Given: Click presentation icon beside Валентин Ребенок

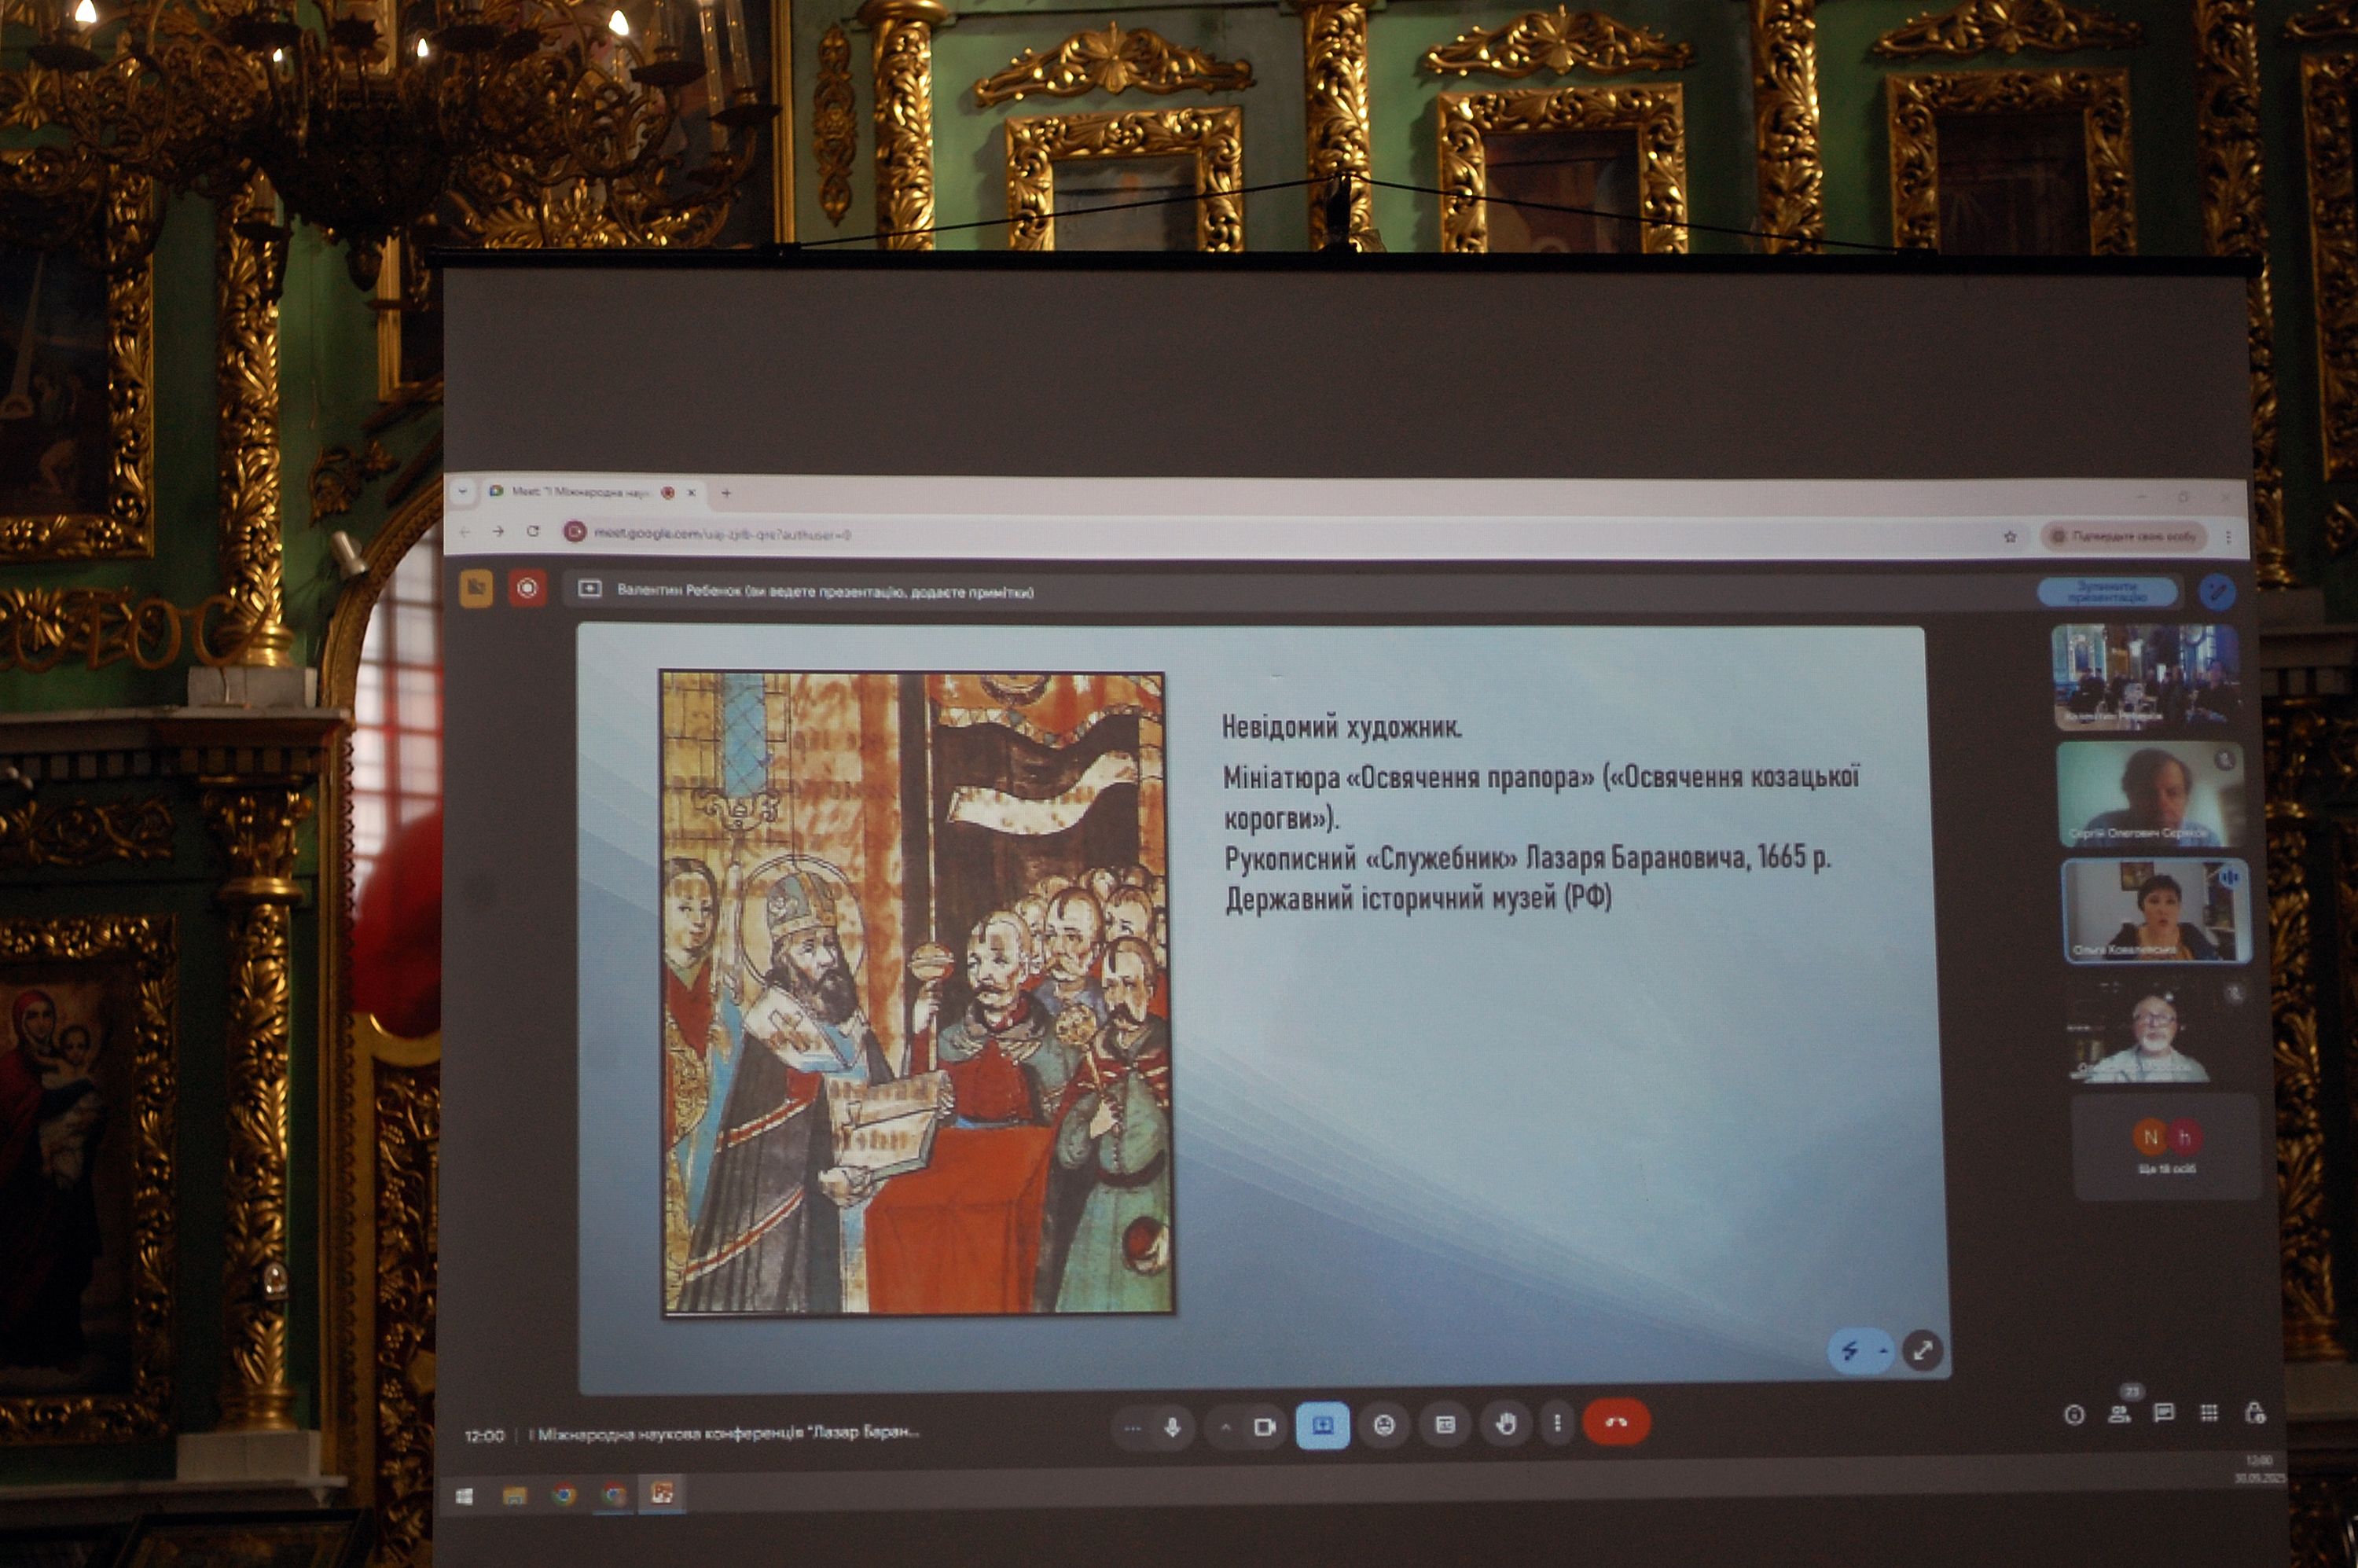Looking at the screenshot, I should [x=590, y=589].
